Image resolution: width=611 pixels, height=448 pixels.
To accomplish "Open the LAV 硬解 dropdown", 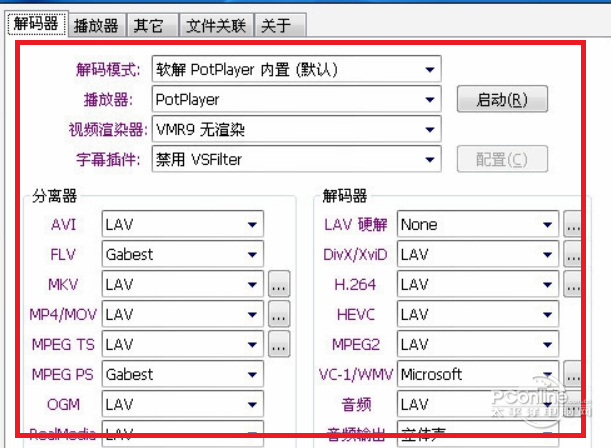I will click(478, 224).
